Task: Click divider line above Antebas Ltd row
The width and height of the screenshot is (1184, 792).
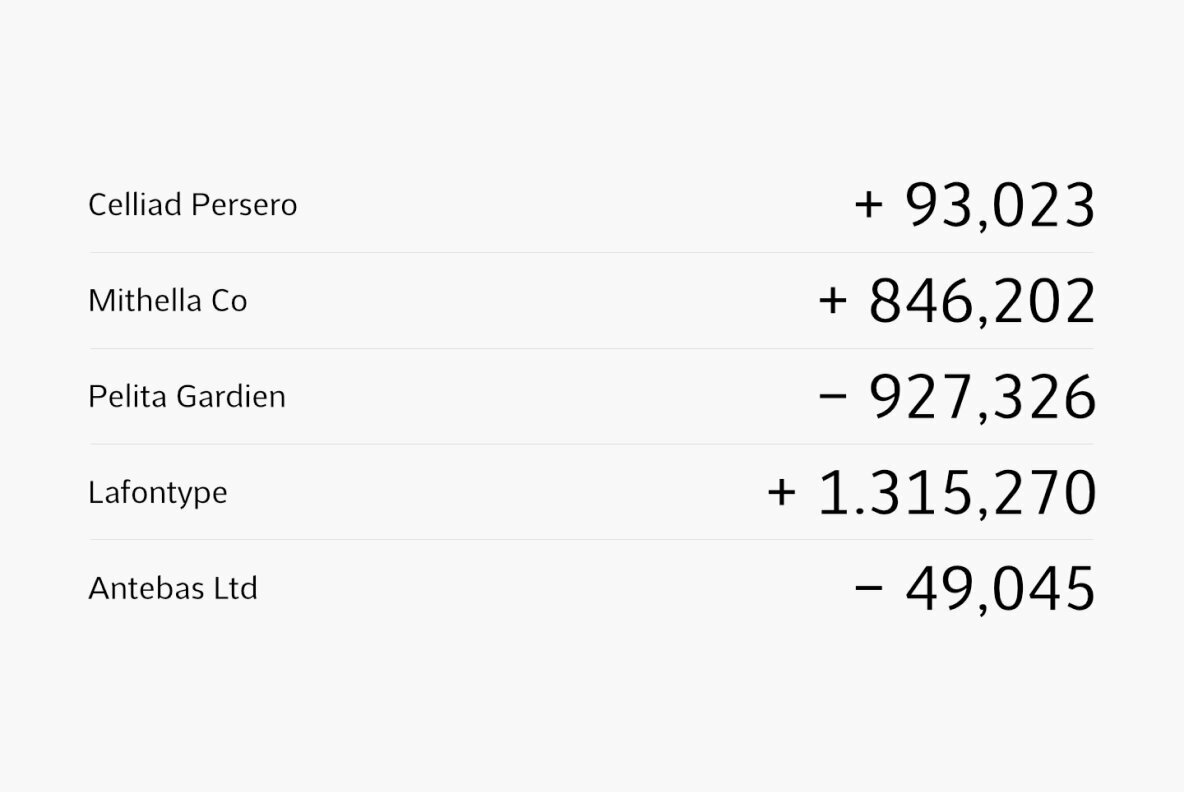Action: pos(591,540)
